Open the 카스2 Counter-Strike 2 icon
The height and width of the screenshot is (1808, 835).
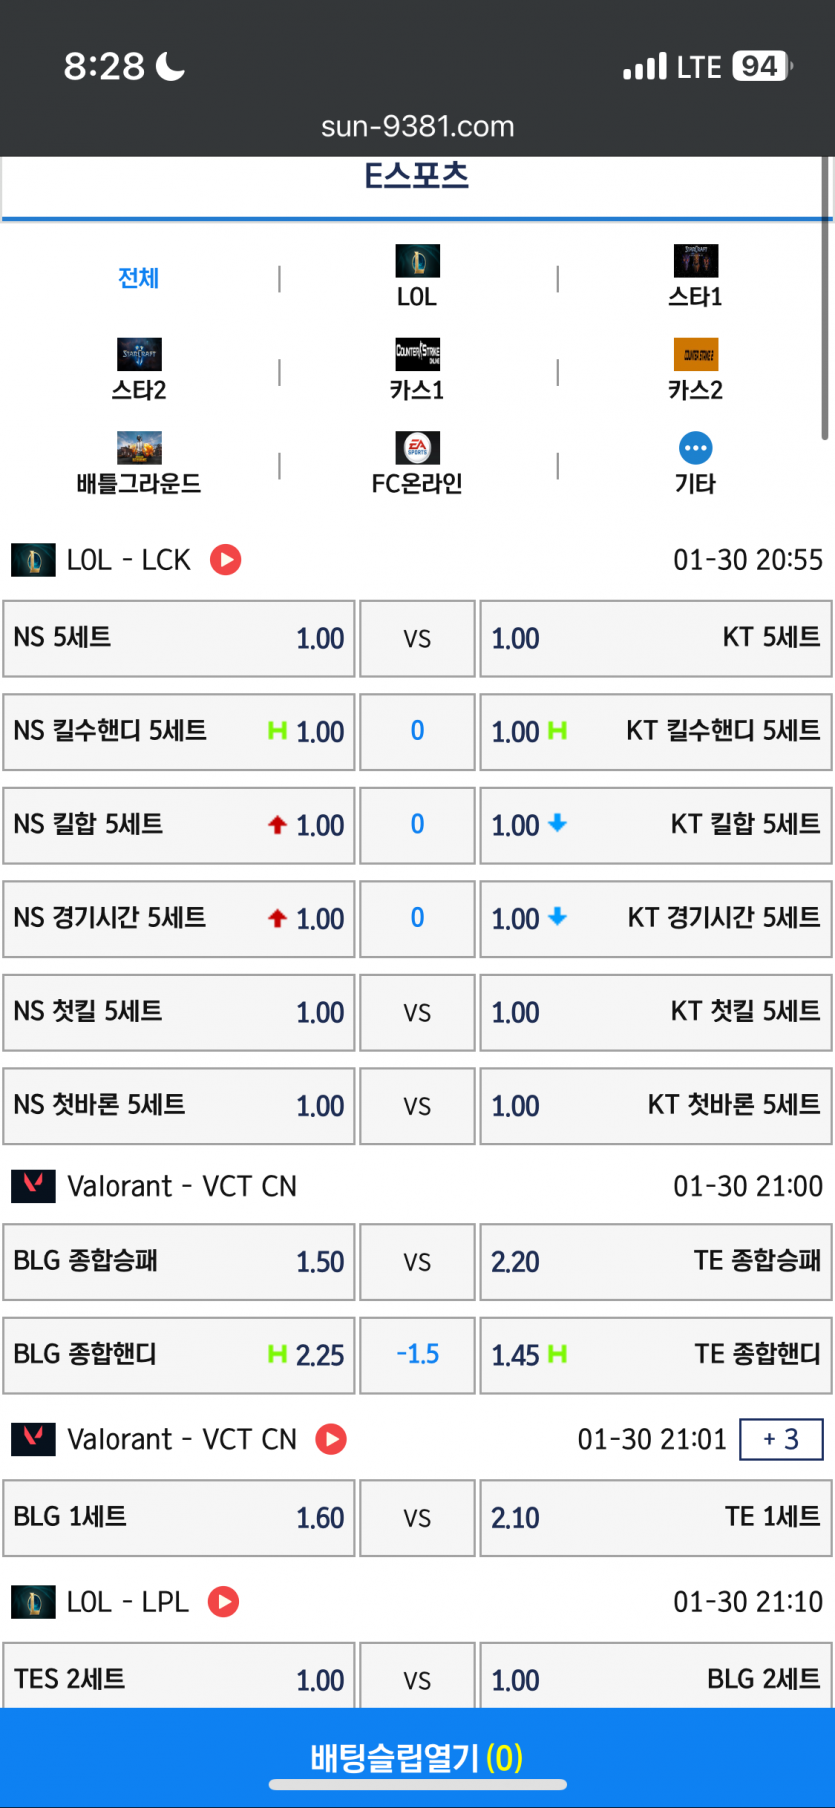click(x=695, y=354)
